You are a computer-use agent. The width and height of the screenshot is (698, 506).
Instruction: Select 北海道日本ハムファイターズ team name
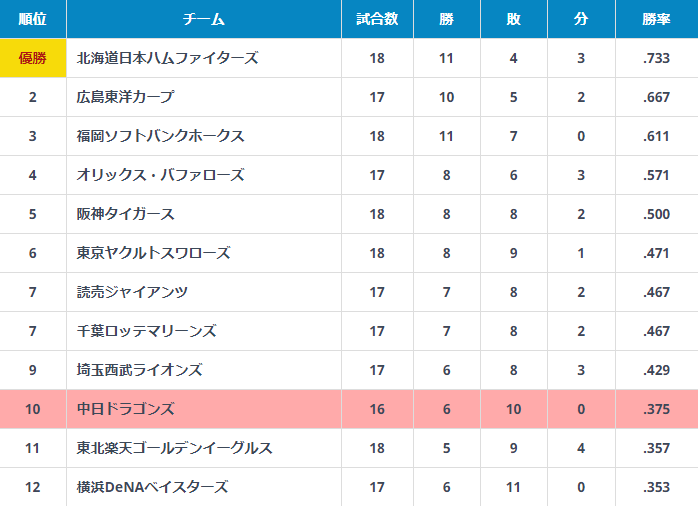167,58
